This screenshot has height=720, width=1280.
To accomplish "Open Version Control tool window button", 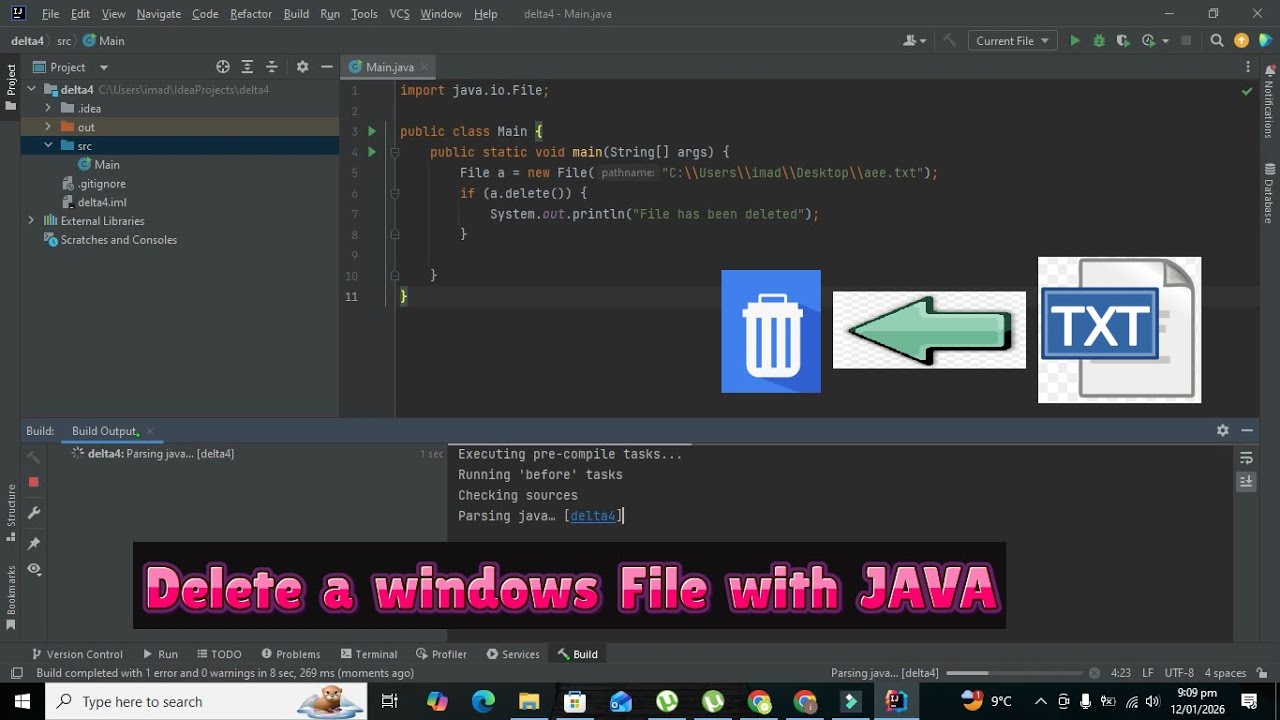I will (77, 654).
